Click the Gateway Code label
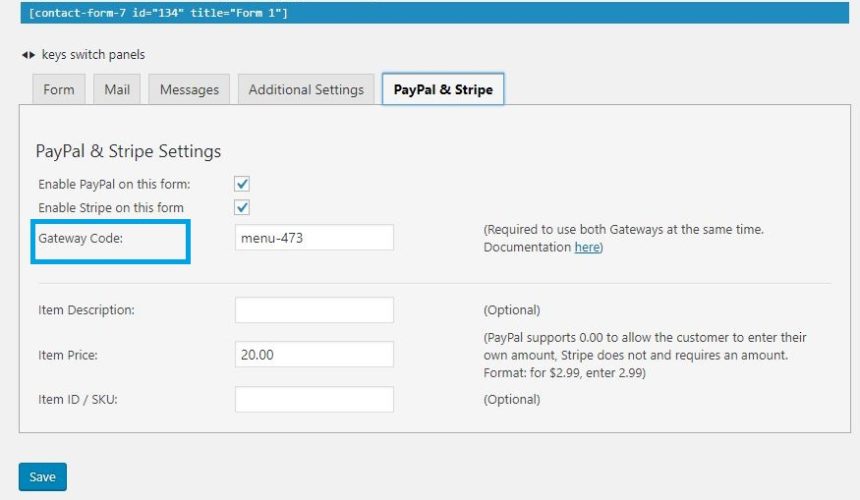The image size is (860, 500). click(81, 238)
